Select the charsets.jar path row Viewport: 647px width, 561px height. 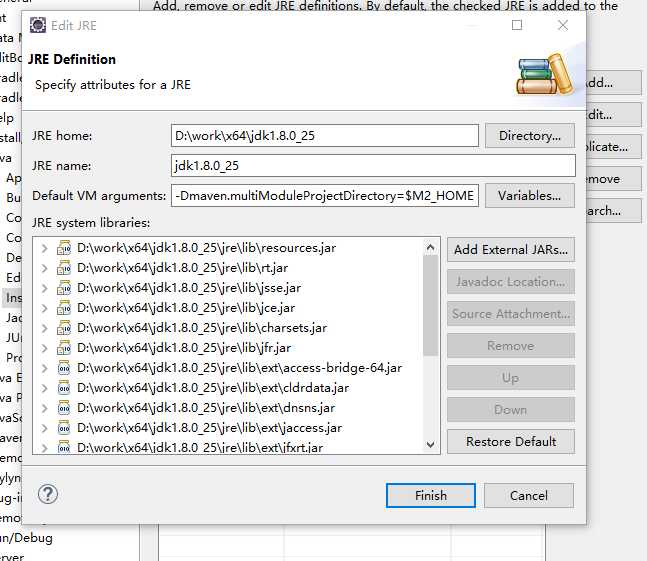pyautogui.click(x=202, y=328)
